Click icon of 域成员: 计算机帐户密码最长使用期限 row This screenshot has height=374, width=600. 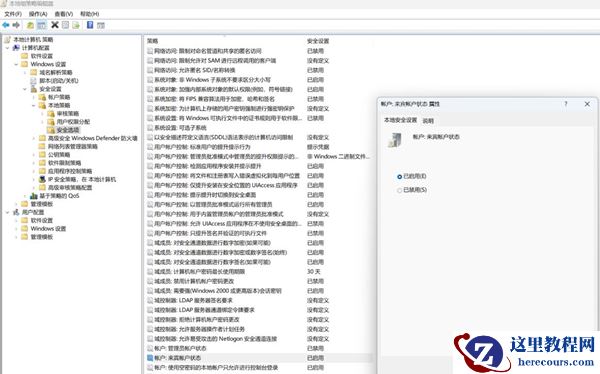click(150, 272)
